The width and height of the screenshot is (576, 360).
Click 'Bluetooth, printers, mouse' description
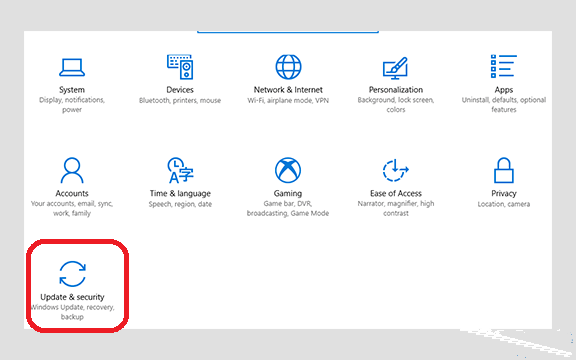pyautogui.click(x=180, y=100)
